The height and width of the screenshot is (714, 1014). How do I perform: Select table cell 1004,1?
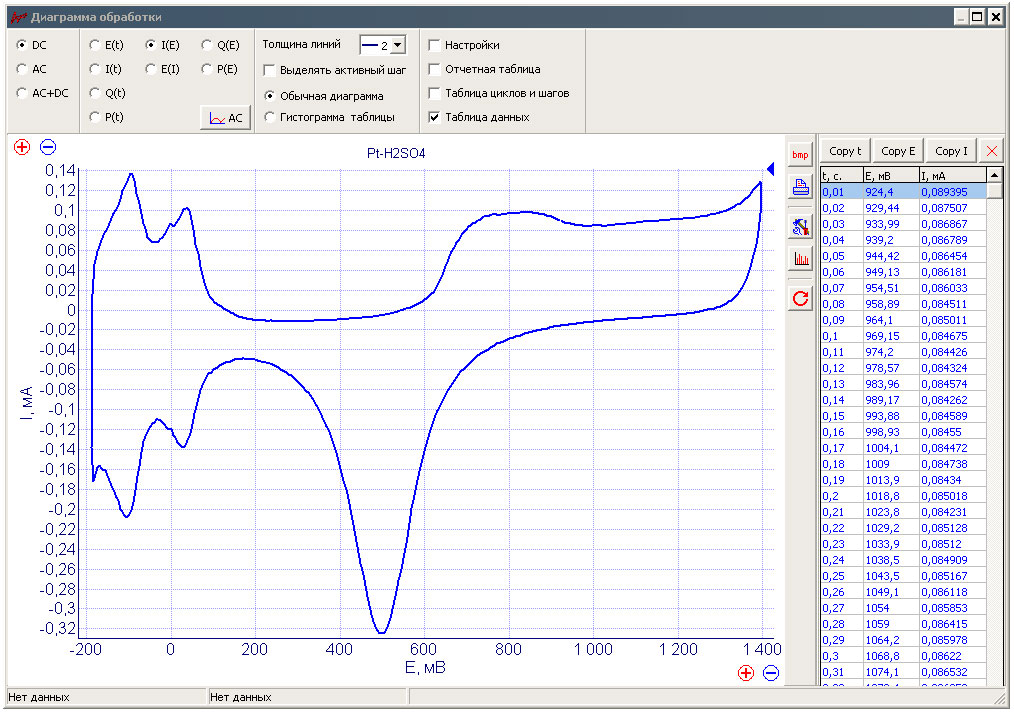coord(891,448)
